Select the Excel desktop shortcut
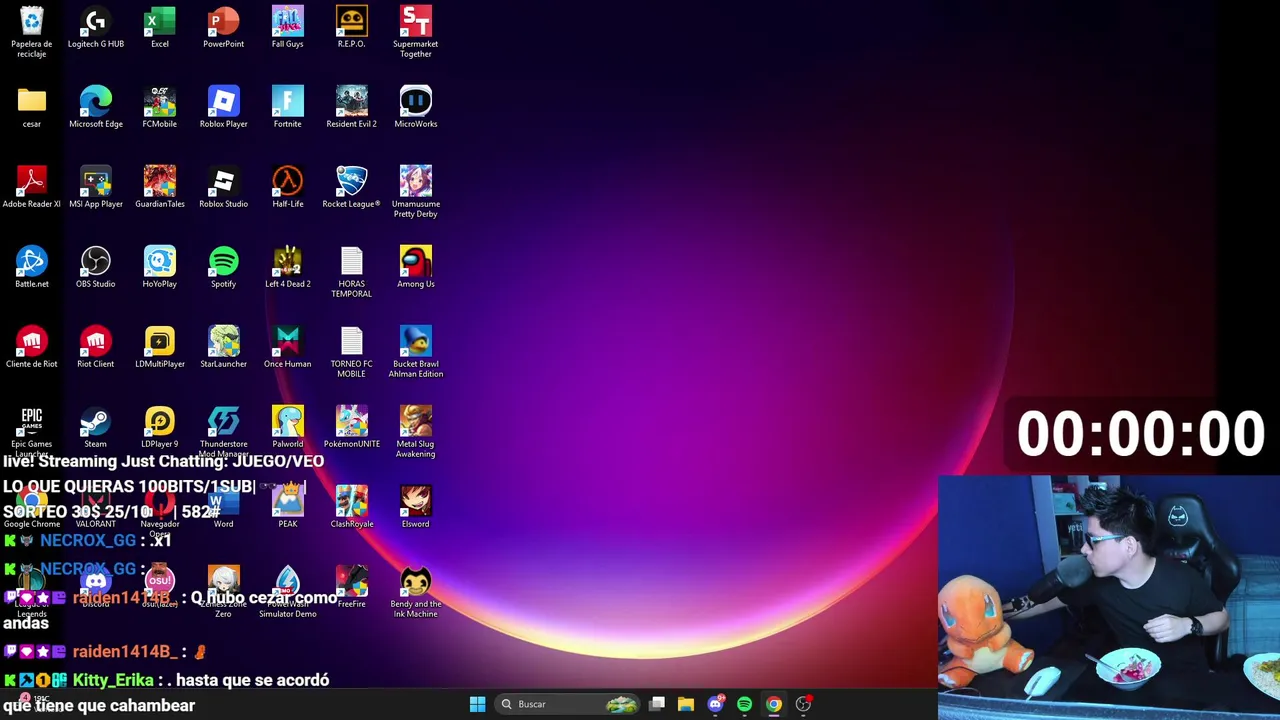The height and width of the screenshot is (720, 1280). tap(160, 28)
